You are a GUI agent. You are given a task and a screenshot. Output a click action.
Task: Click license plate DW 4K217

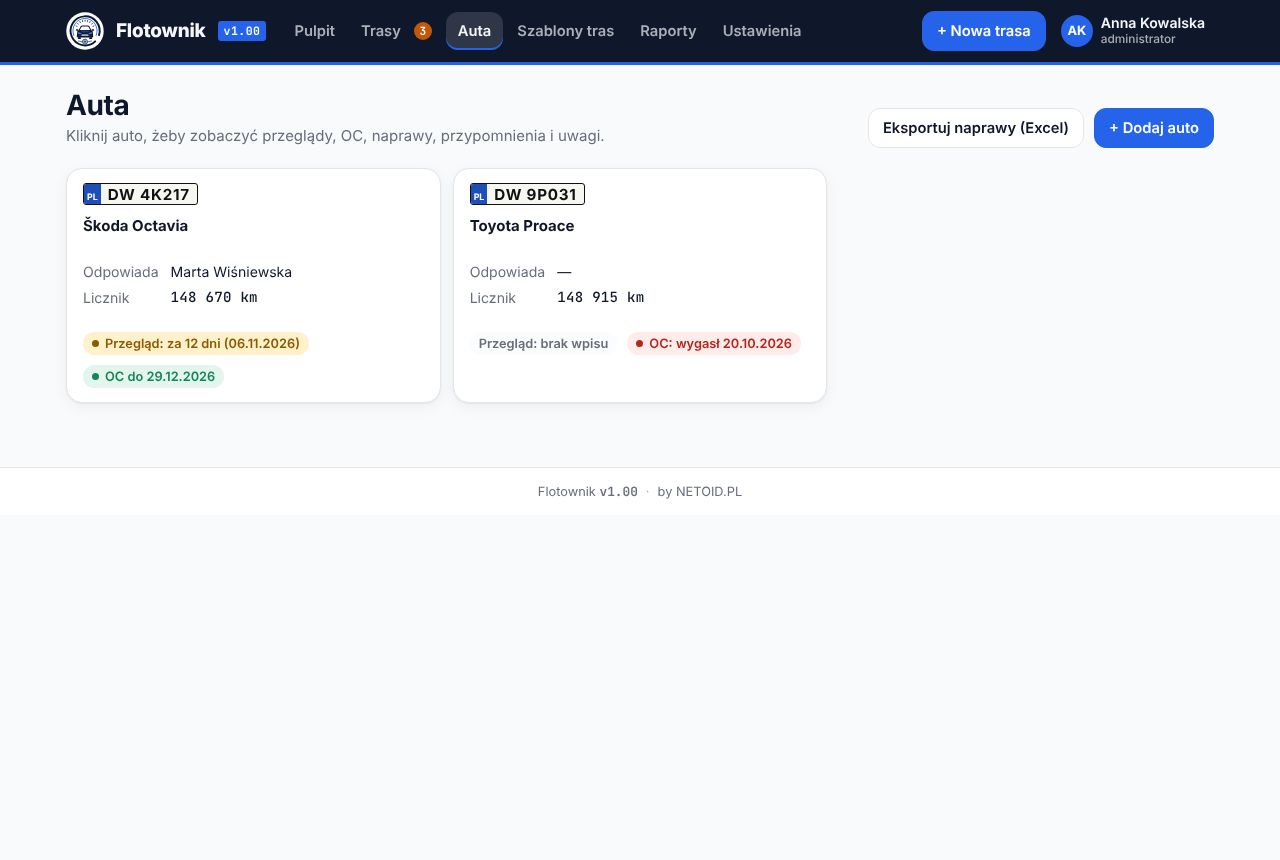tap(140, 194)
